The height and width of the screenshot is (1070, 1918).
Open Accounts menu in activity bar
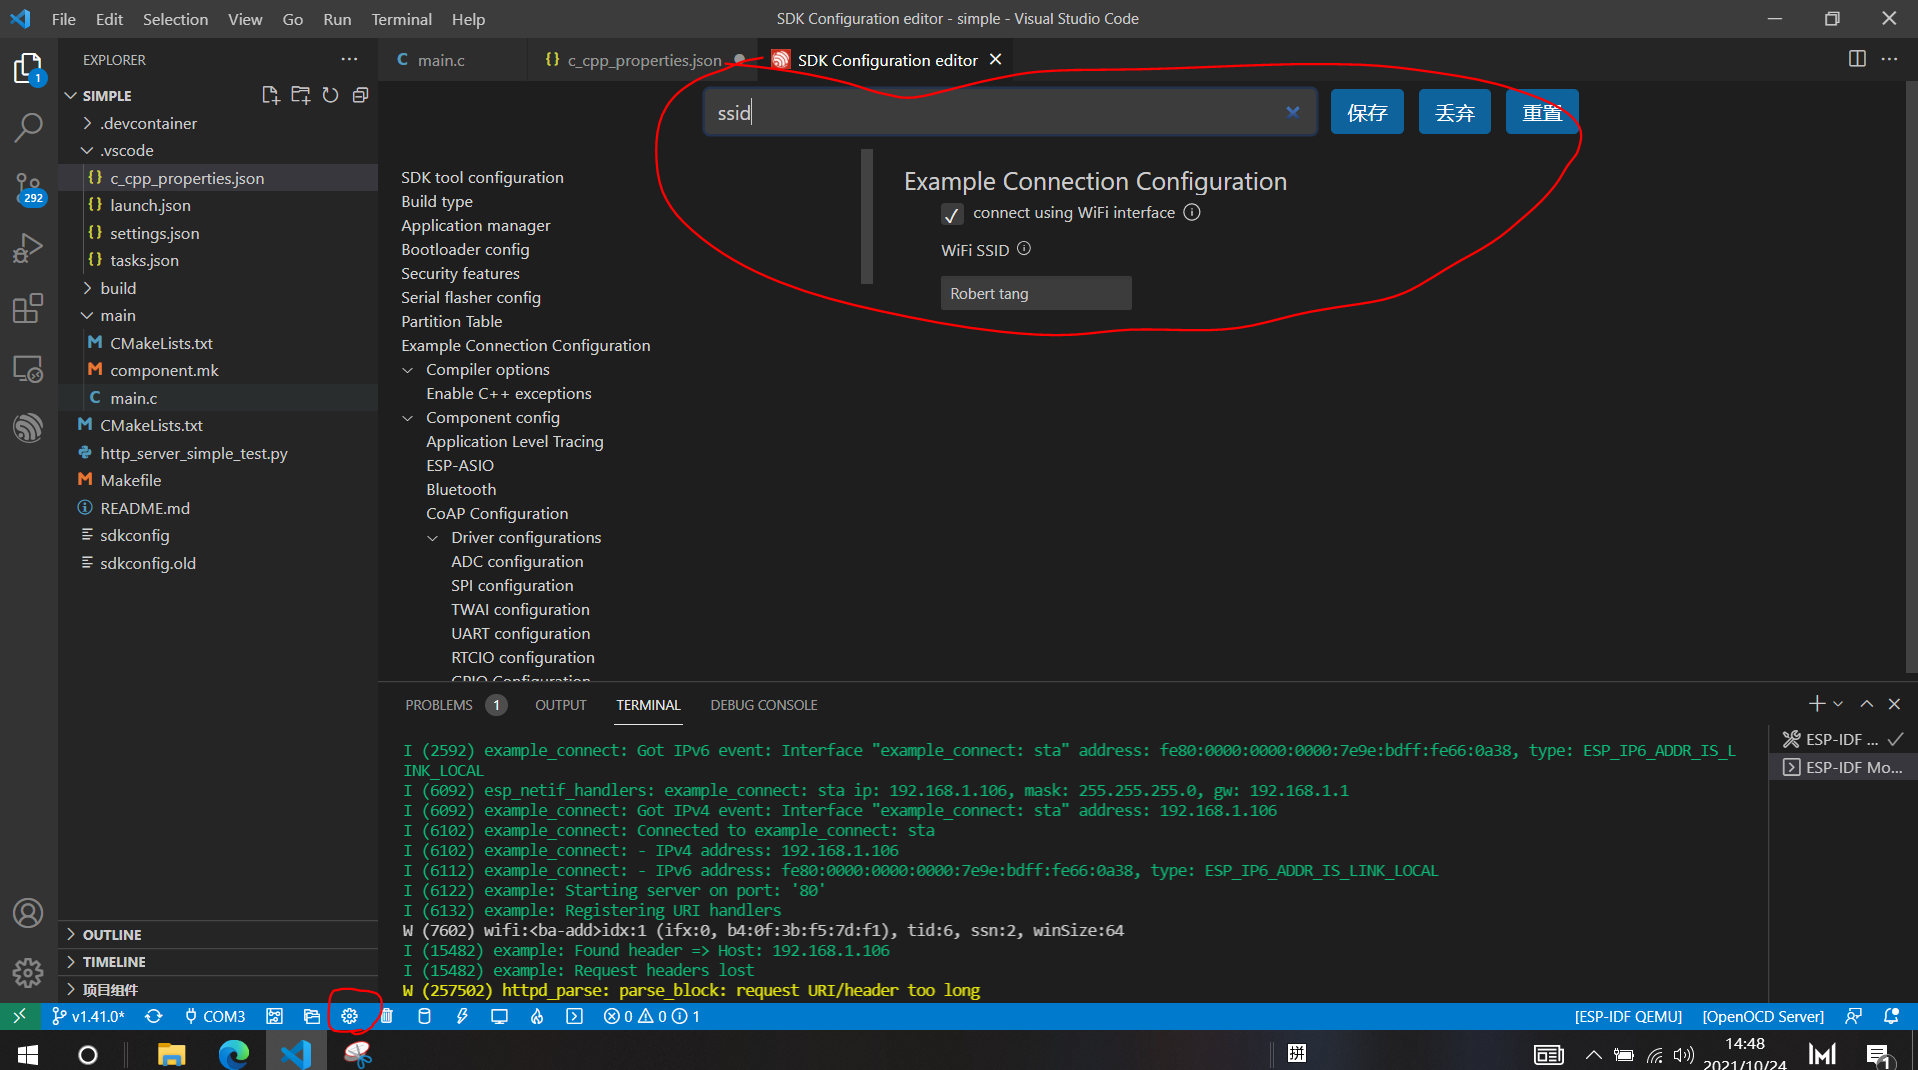28,913
